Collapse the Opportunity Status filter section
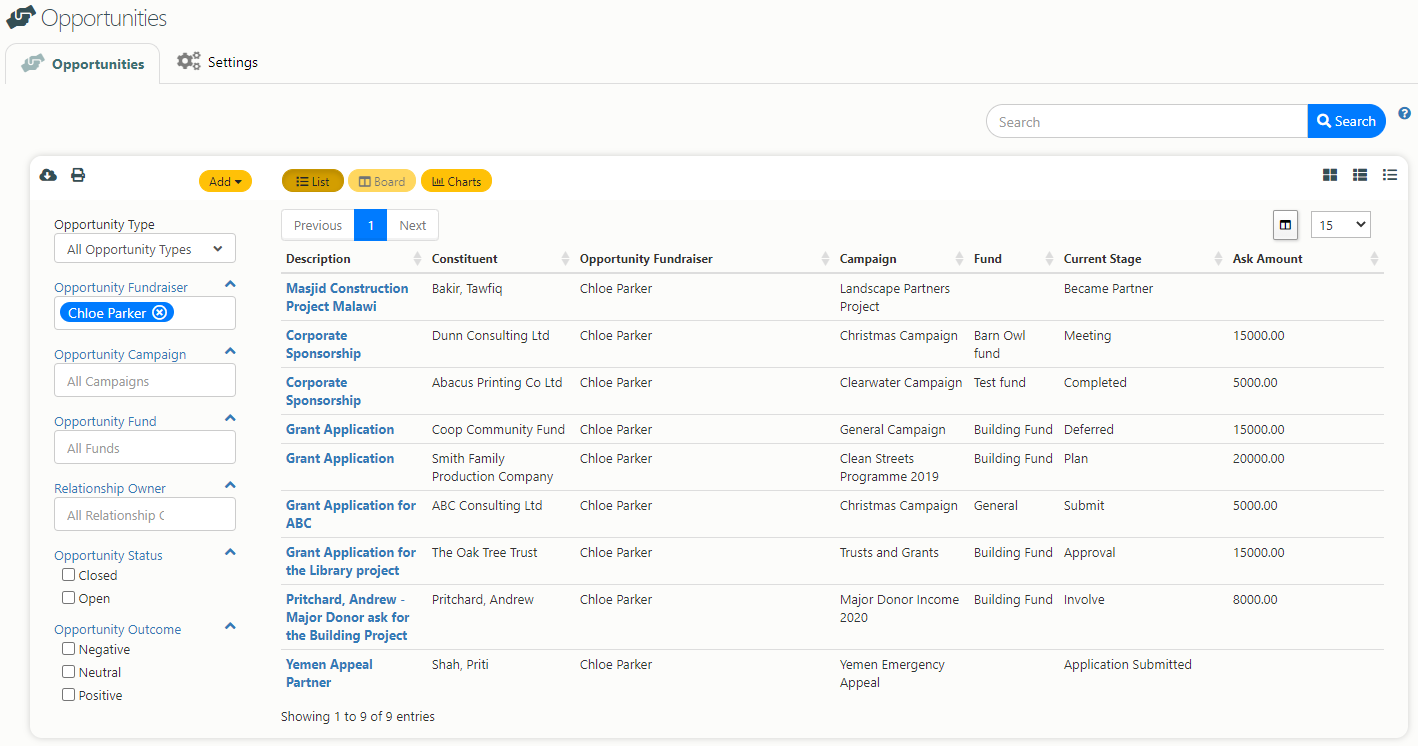 tap(230, 553)
